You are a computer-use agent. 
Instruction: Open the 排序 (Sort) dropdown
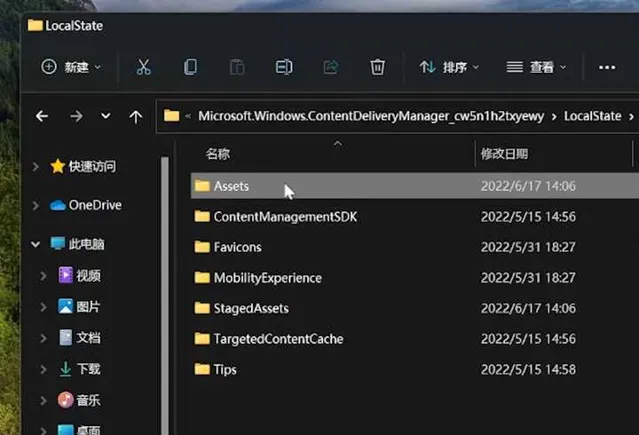coord(449,67)
